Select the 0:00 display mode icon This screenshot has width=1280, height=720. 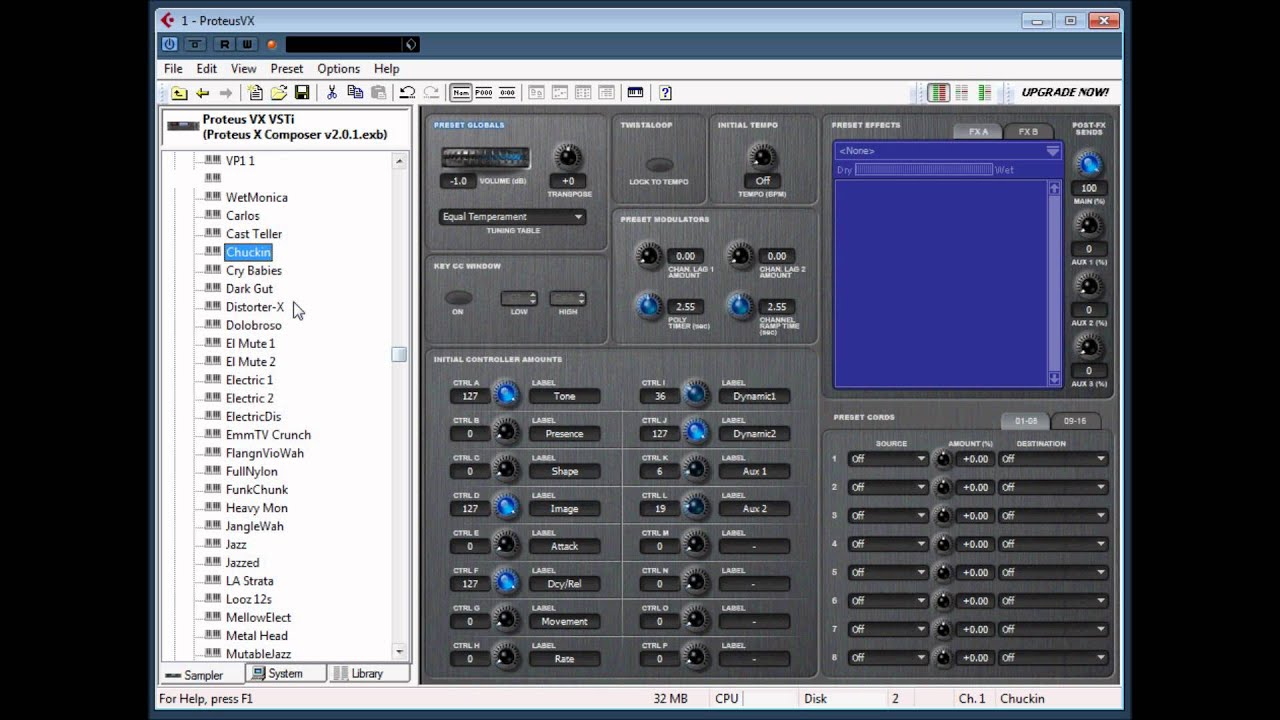pyautogui.click(x=507, y=93)
